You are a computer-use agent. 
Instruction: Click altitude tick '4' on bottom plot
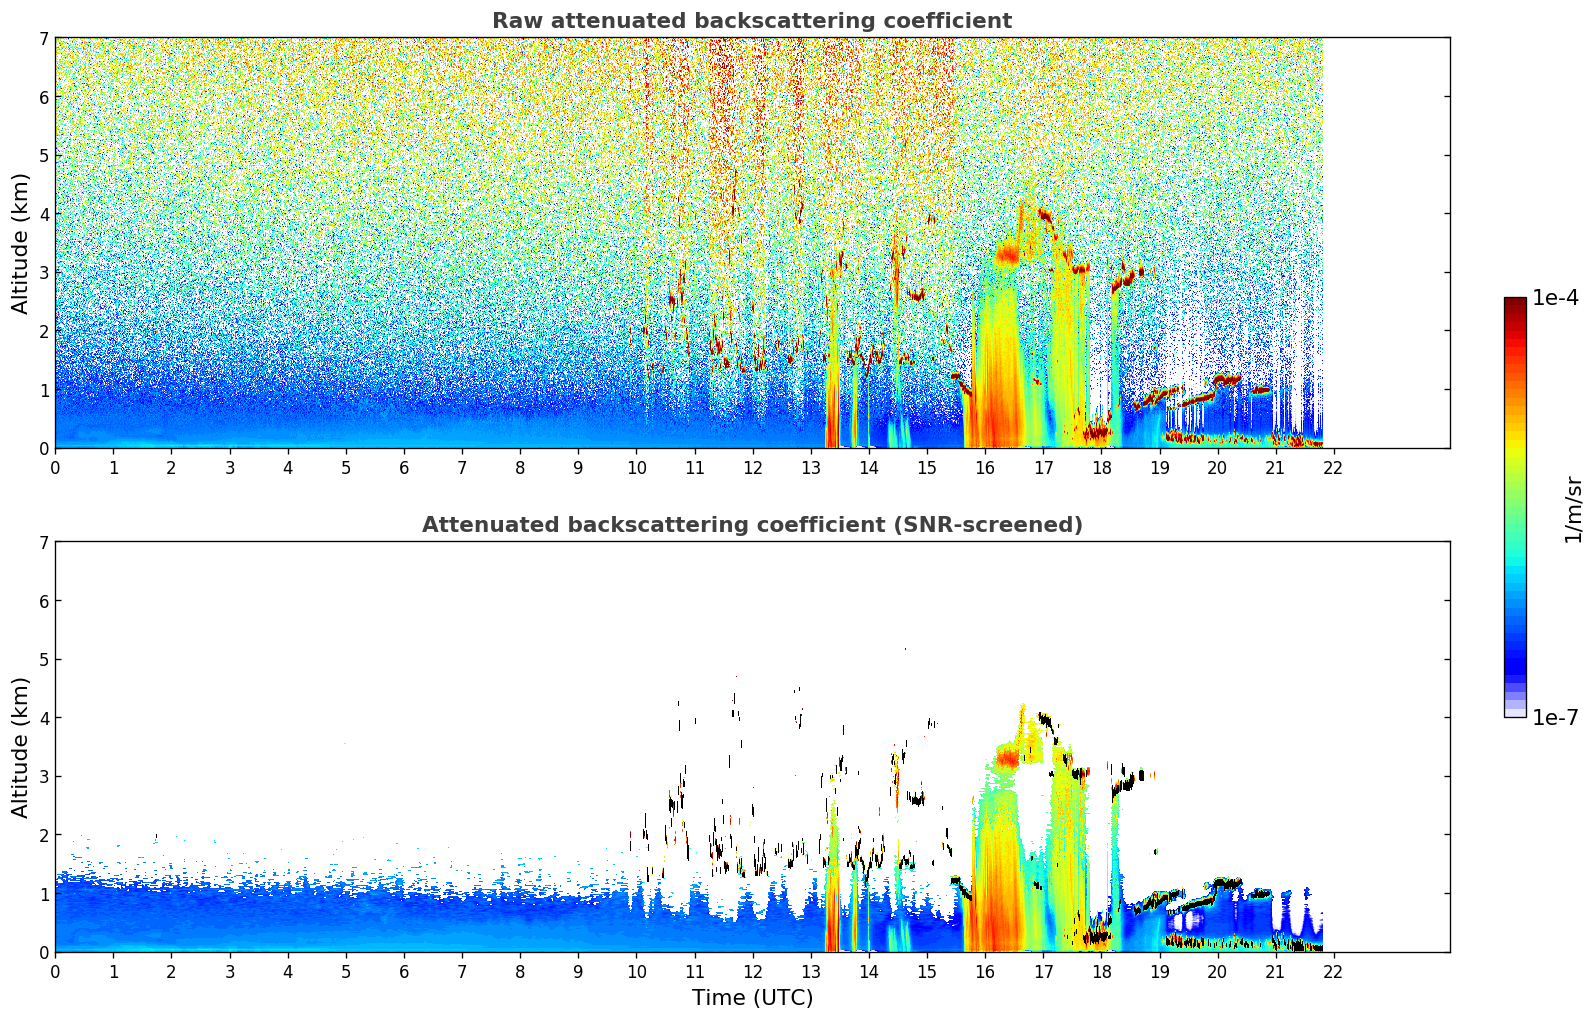tap(44, 718)
